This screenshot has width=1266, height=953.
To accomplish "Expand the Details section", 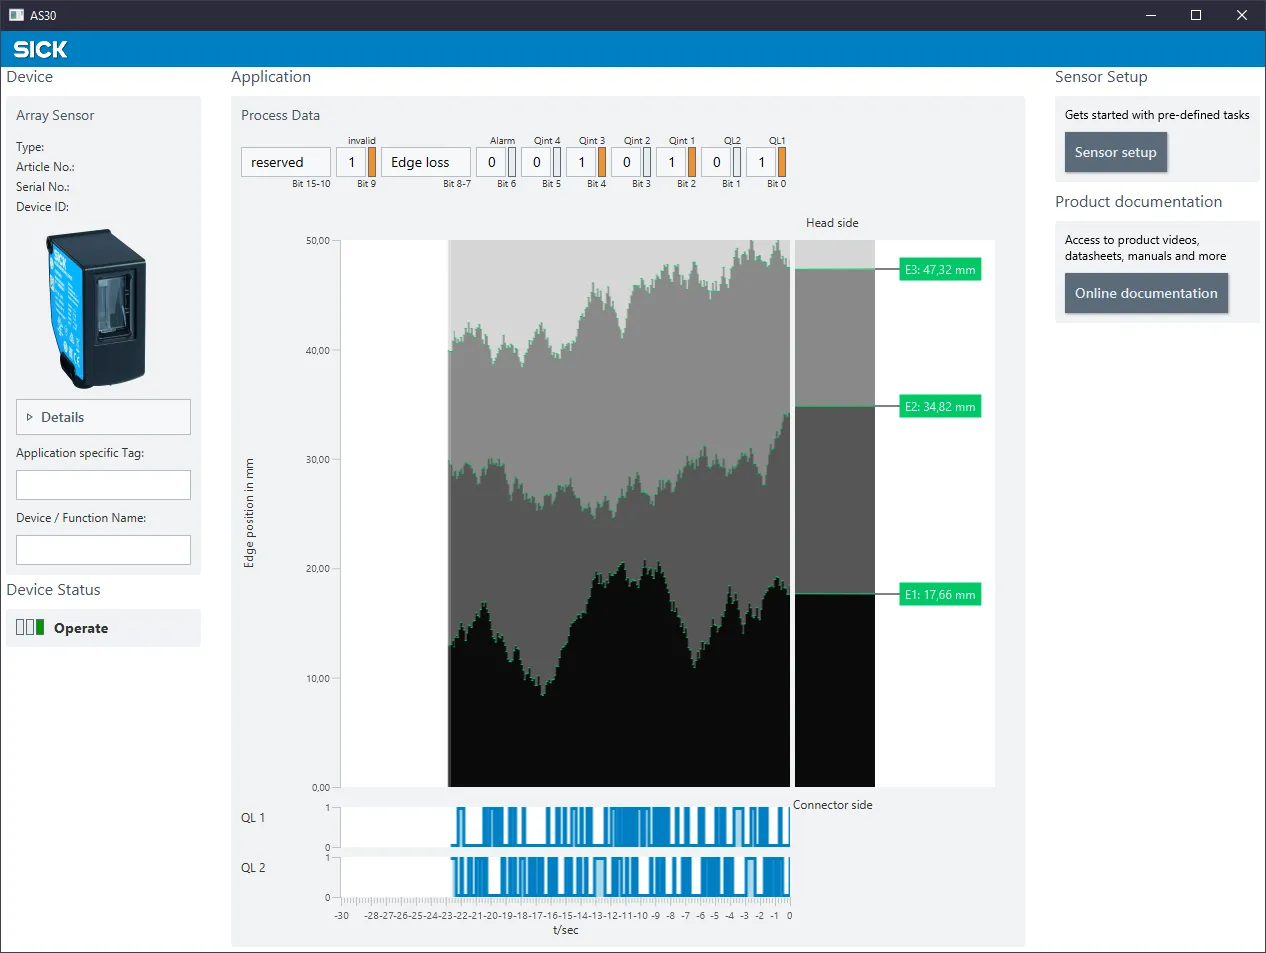I will [x=103, y=417].
